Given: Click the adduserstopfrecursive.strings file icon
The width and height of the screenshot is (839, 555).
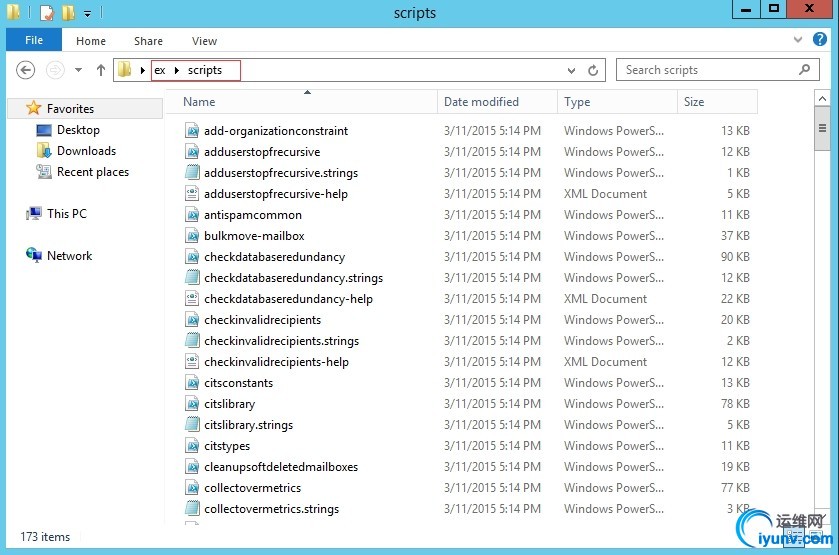Looking at the screenshot, I should point(192,172).
